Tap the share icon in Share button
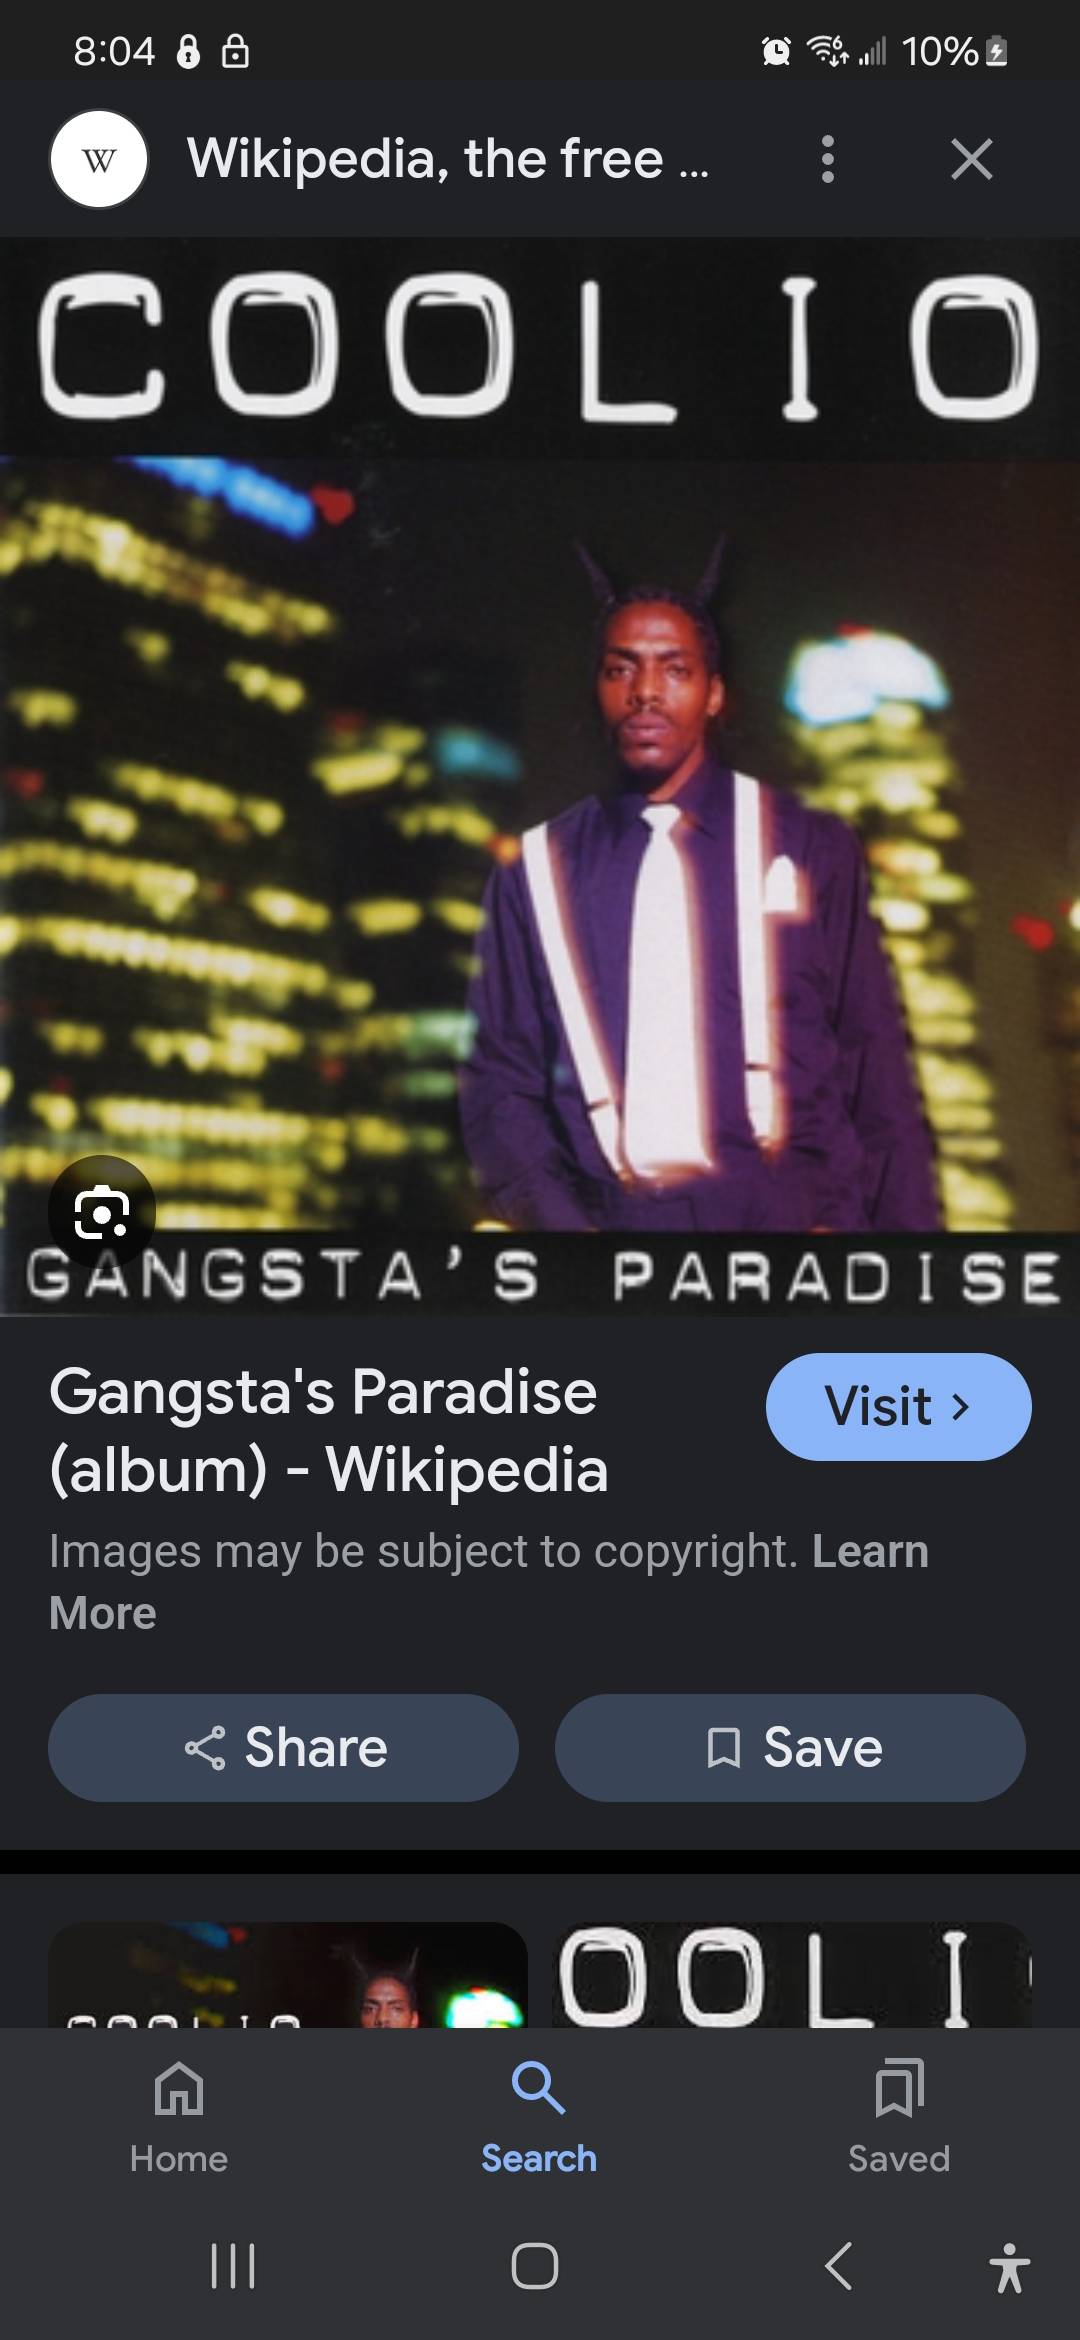This screenshot has width=1080, height=2340. coord(205,1748)
